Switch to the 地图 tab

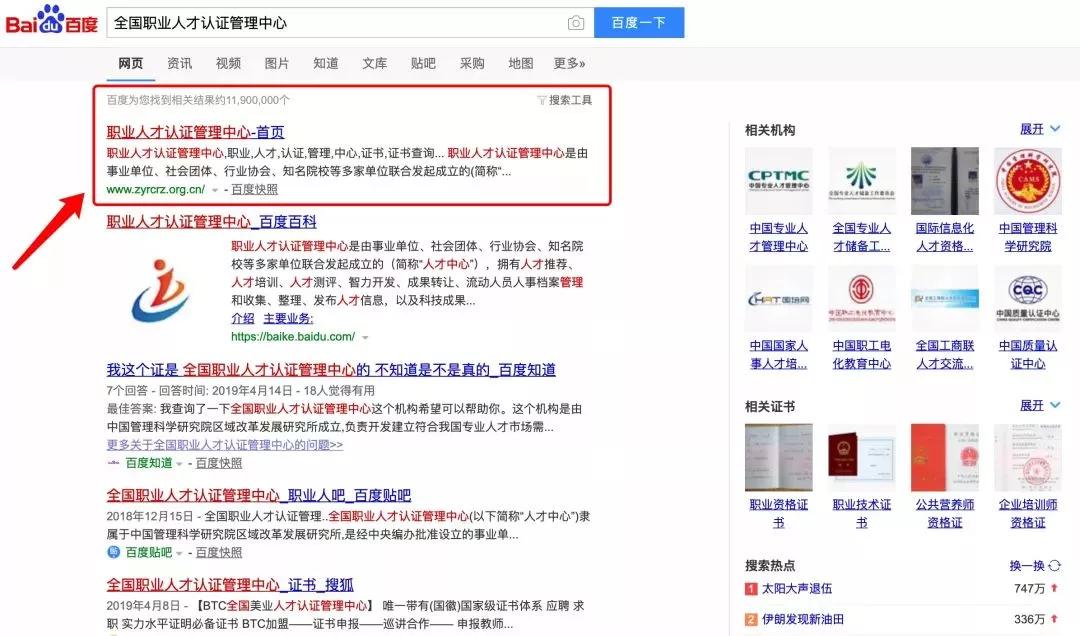tap(521, 63)
